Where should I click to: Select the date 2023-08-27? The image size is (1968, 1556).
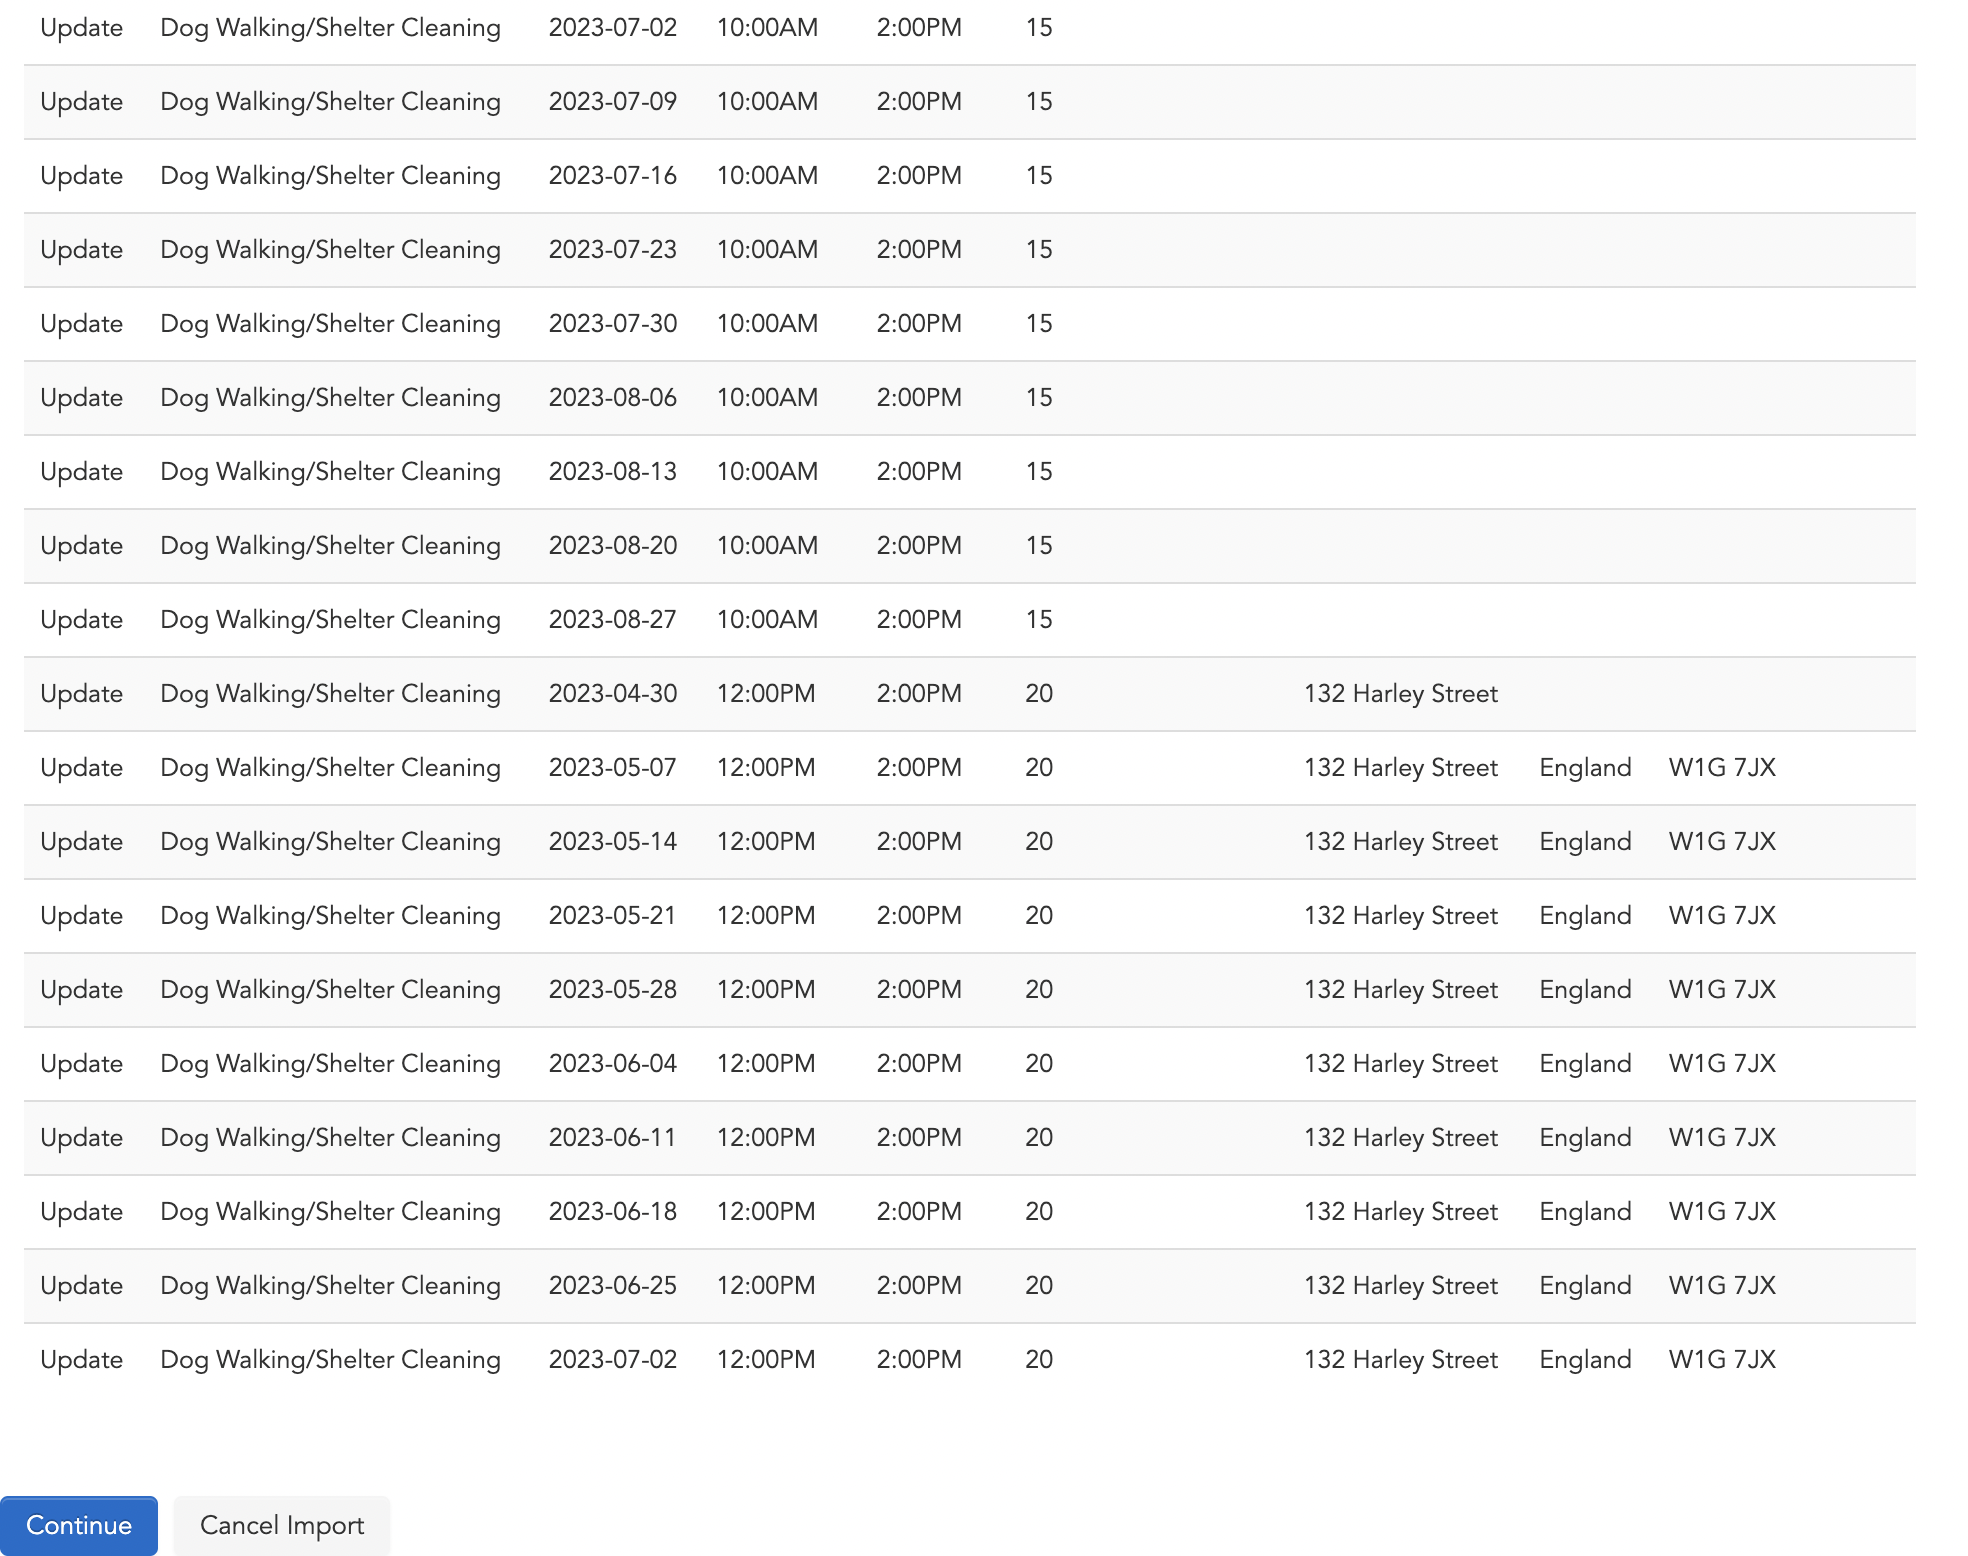coord(613,620)
